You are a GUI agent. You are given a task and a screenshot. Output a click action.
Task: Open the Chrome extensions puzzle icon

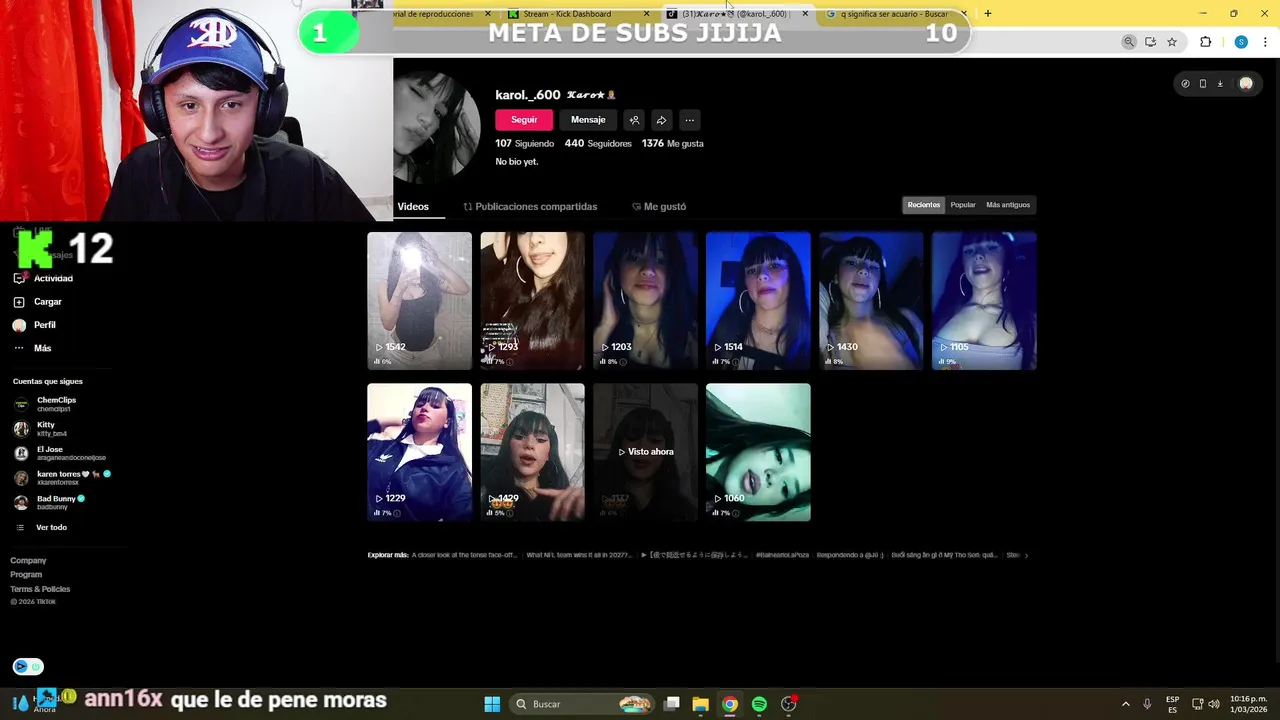point(1205,42)
